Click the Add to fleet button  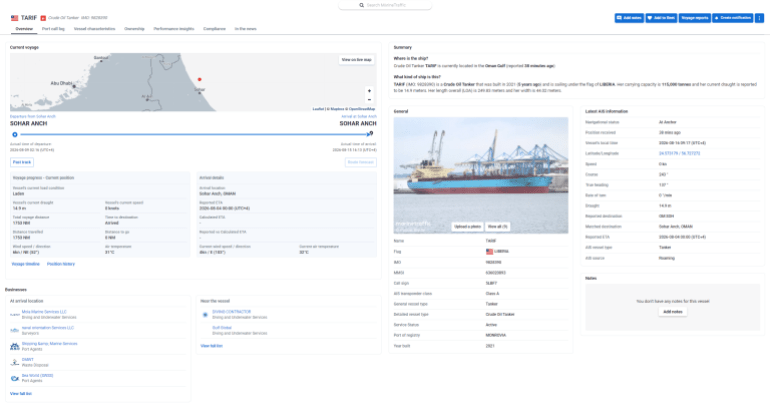click(661, 18)
